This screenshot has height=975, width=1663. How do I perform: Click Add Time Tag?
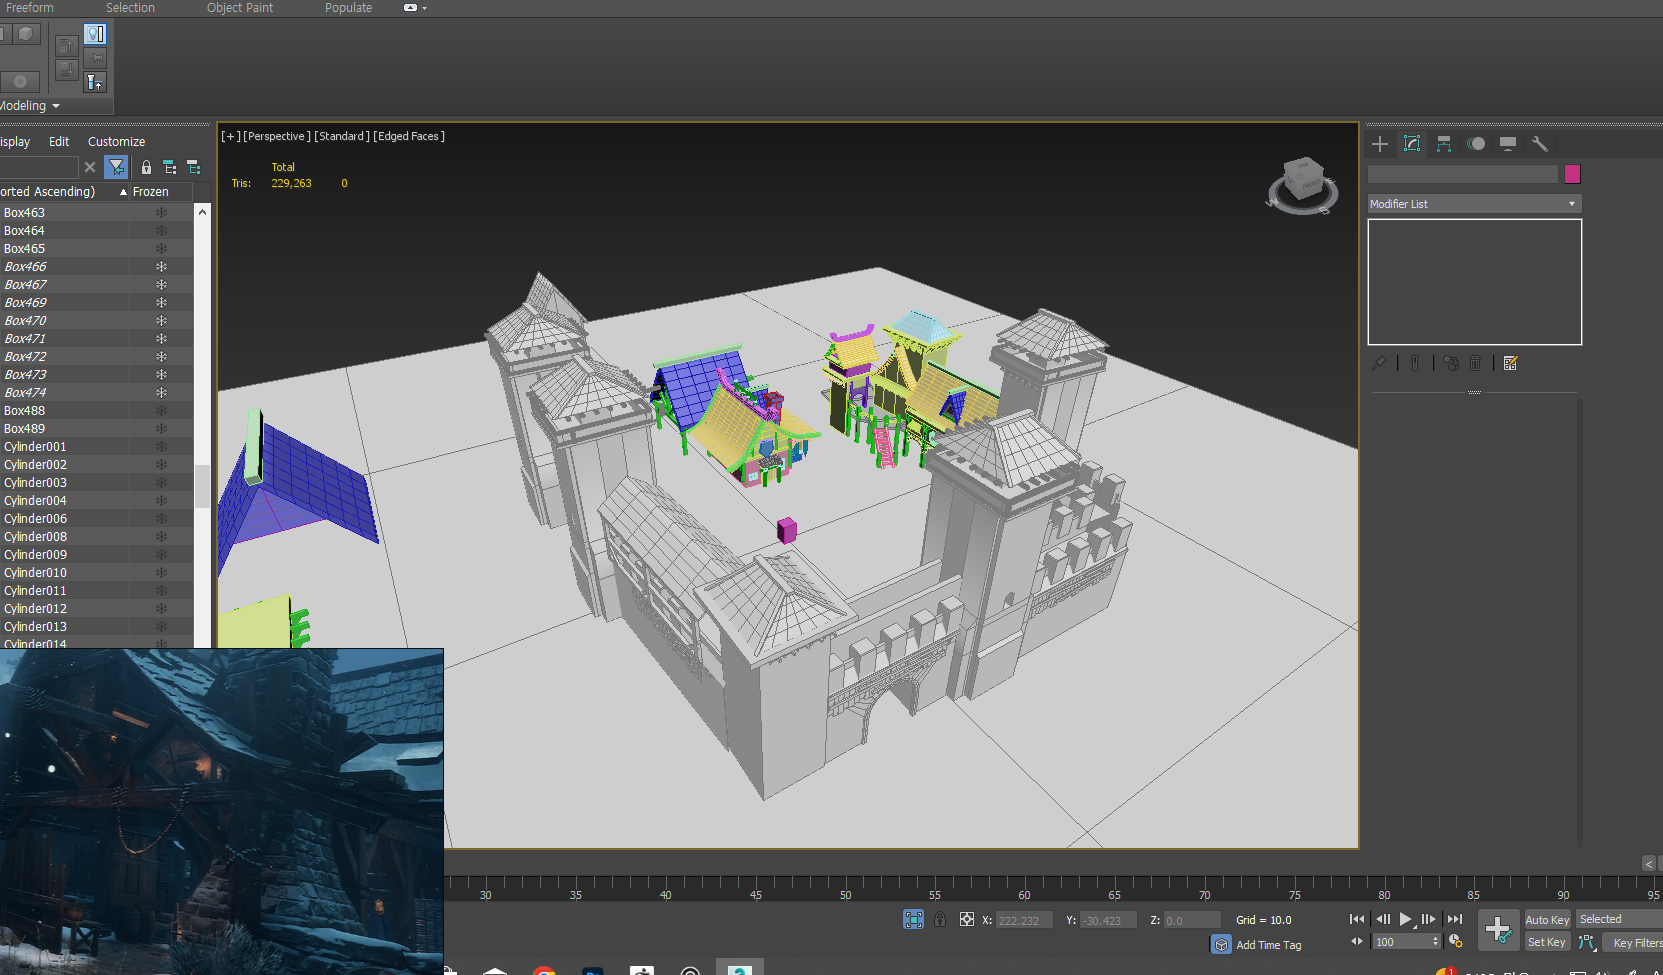1268,945
